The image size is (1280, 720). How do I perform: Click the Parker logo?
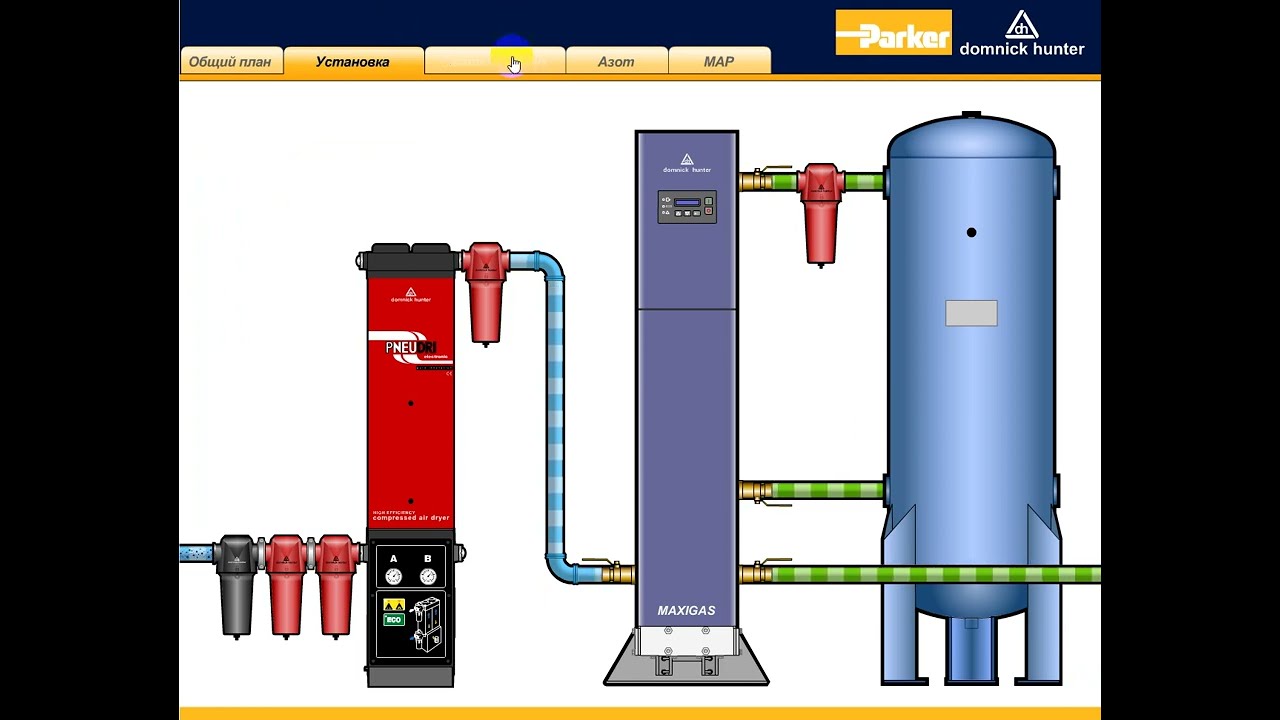pos(893,32)
